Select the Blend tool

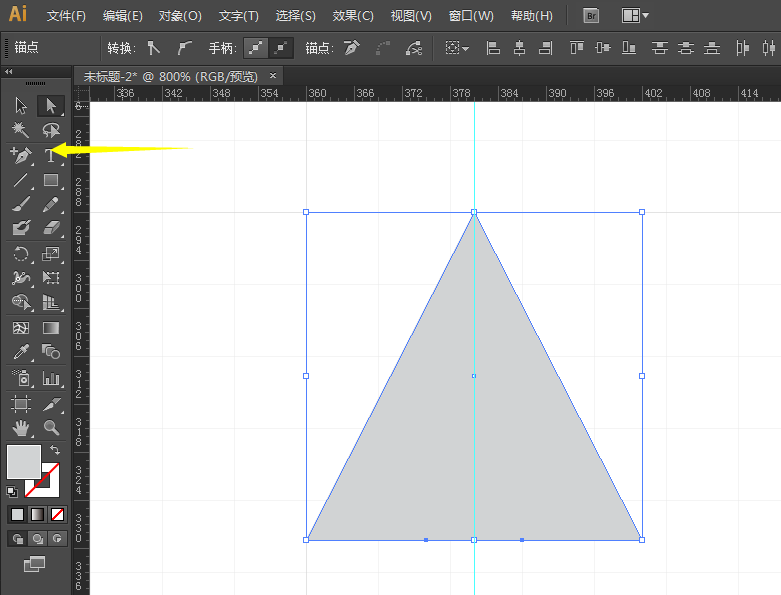click(51, 352)
